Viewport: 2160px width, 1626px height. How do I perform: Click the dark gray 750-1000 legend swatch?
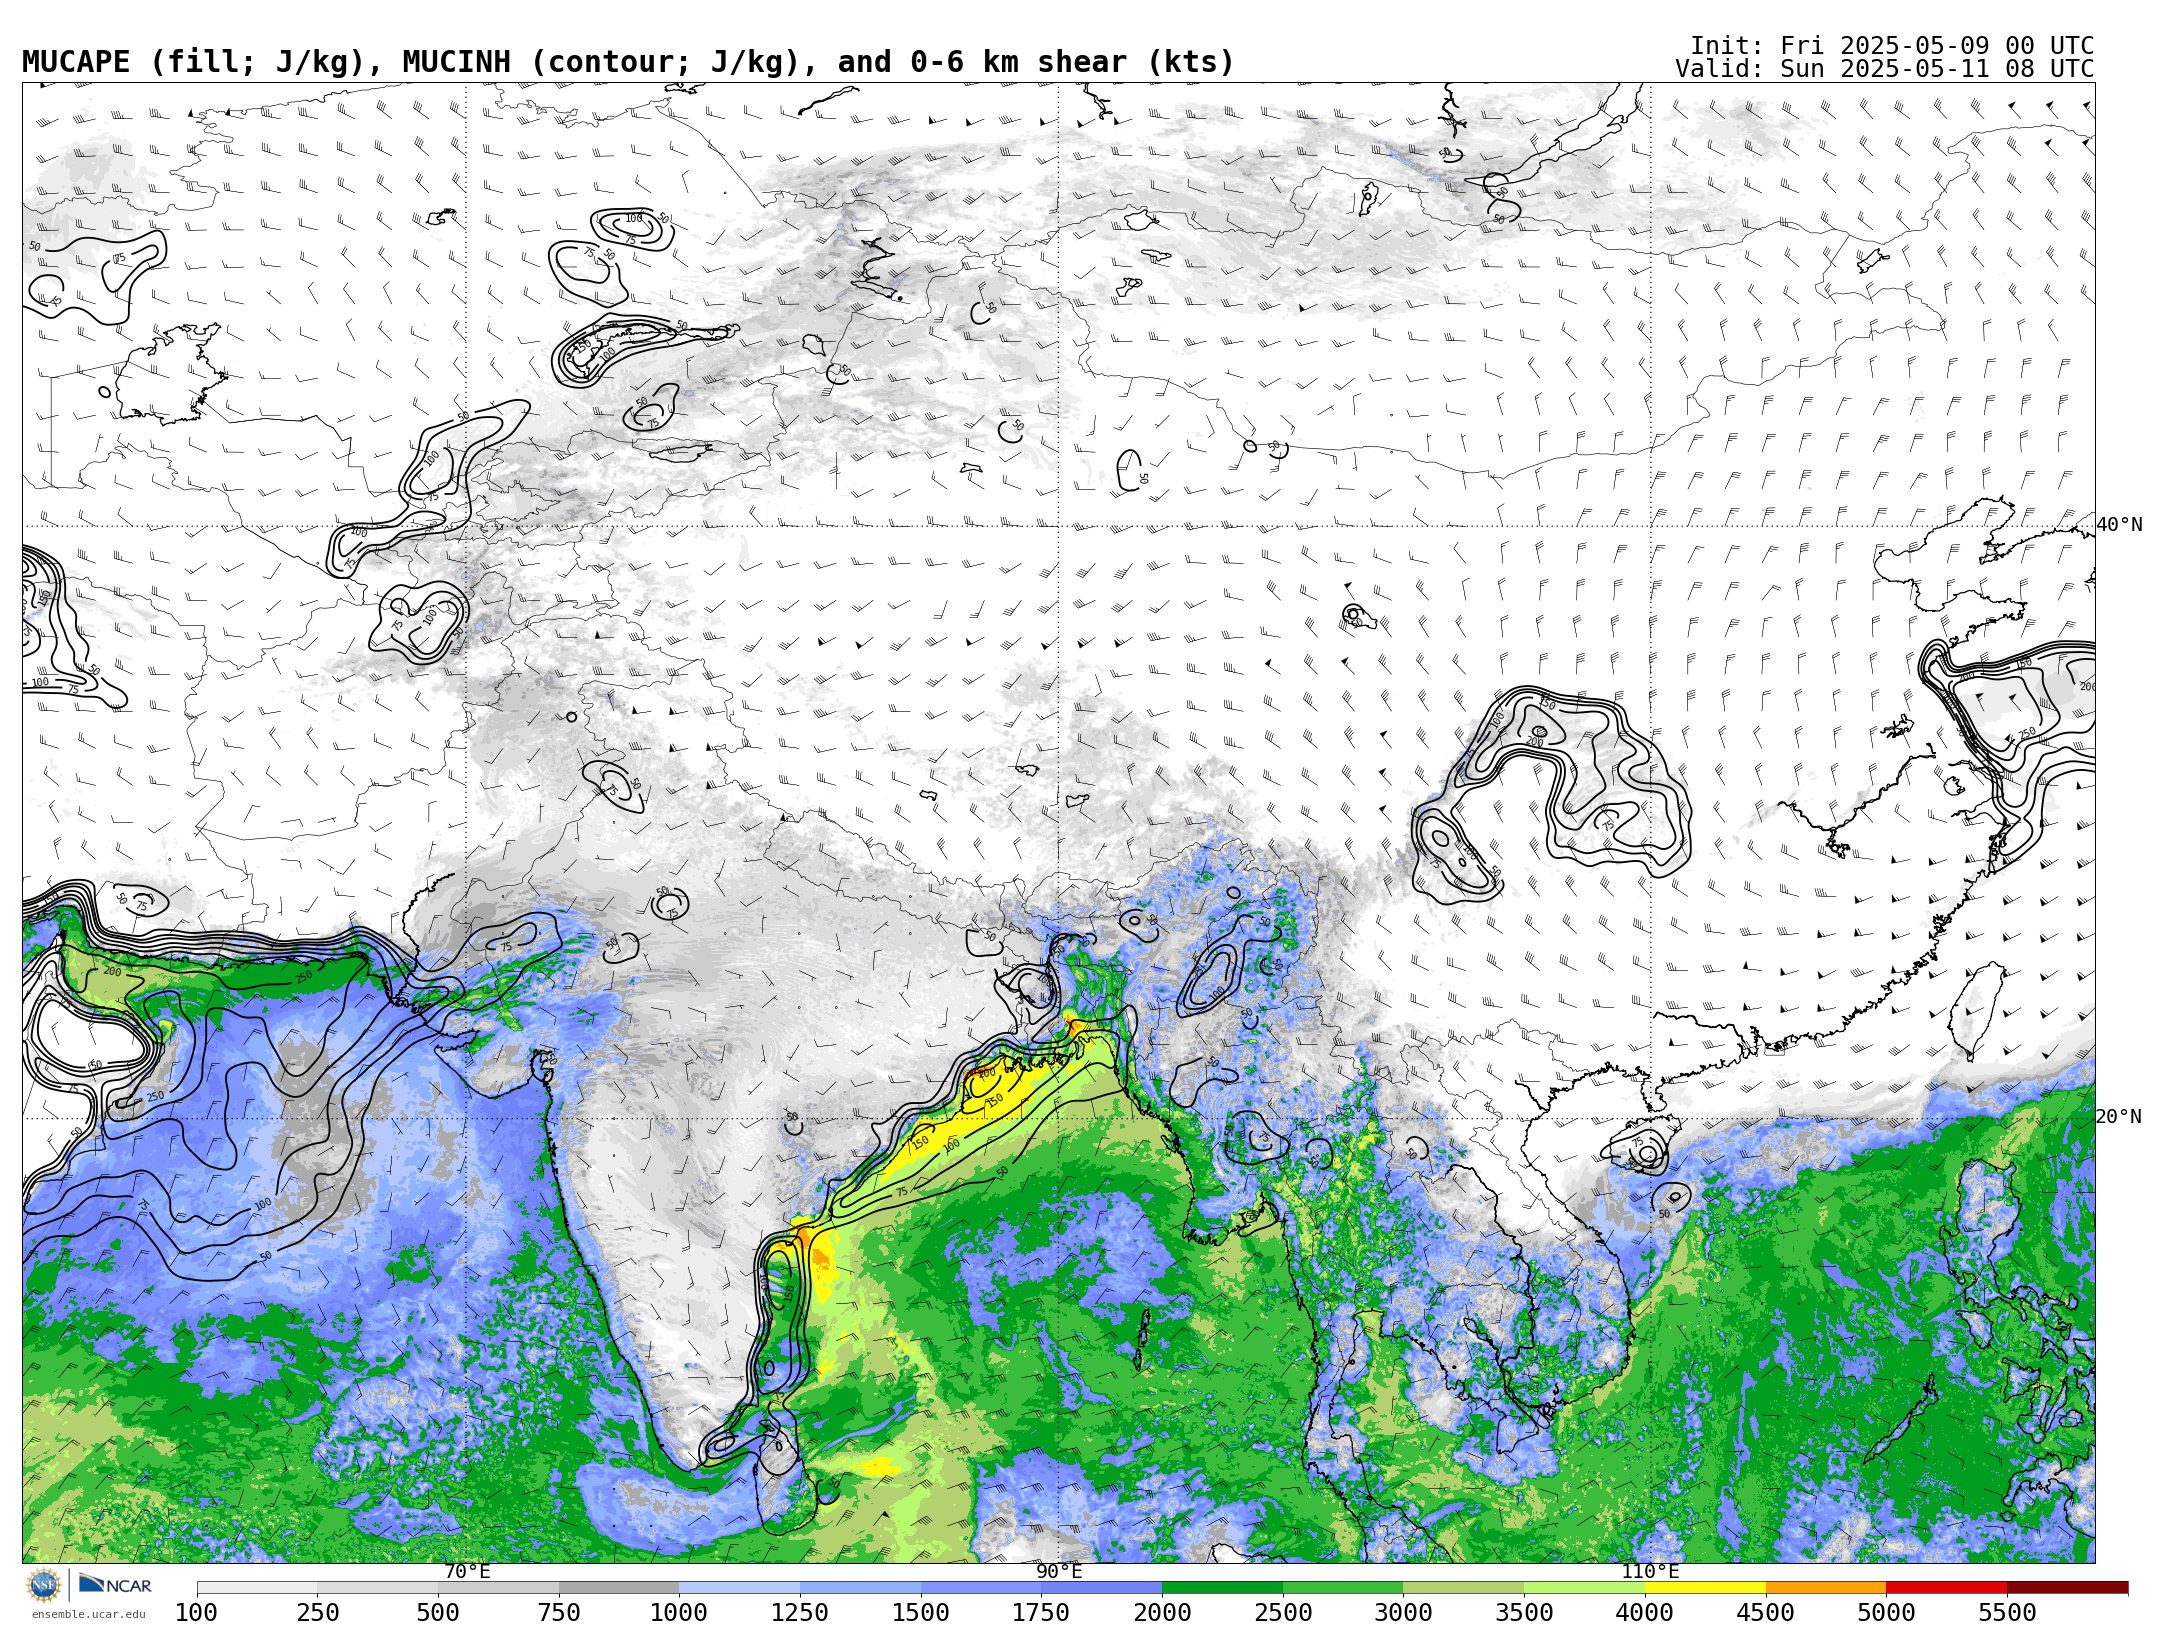[x=619, y=1588]
